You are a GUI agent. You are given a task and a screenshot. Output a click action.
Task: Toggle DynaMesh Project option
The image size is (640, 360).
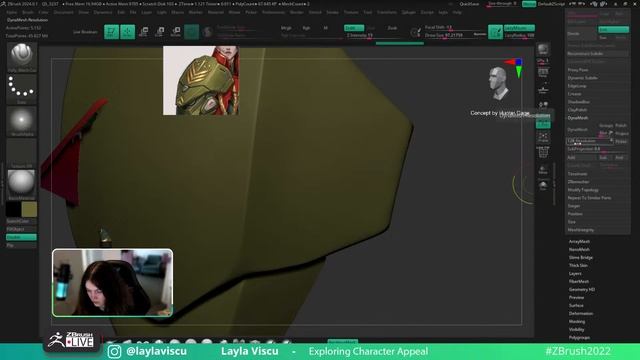pos(621,133)
